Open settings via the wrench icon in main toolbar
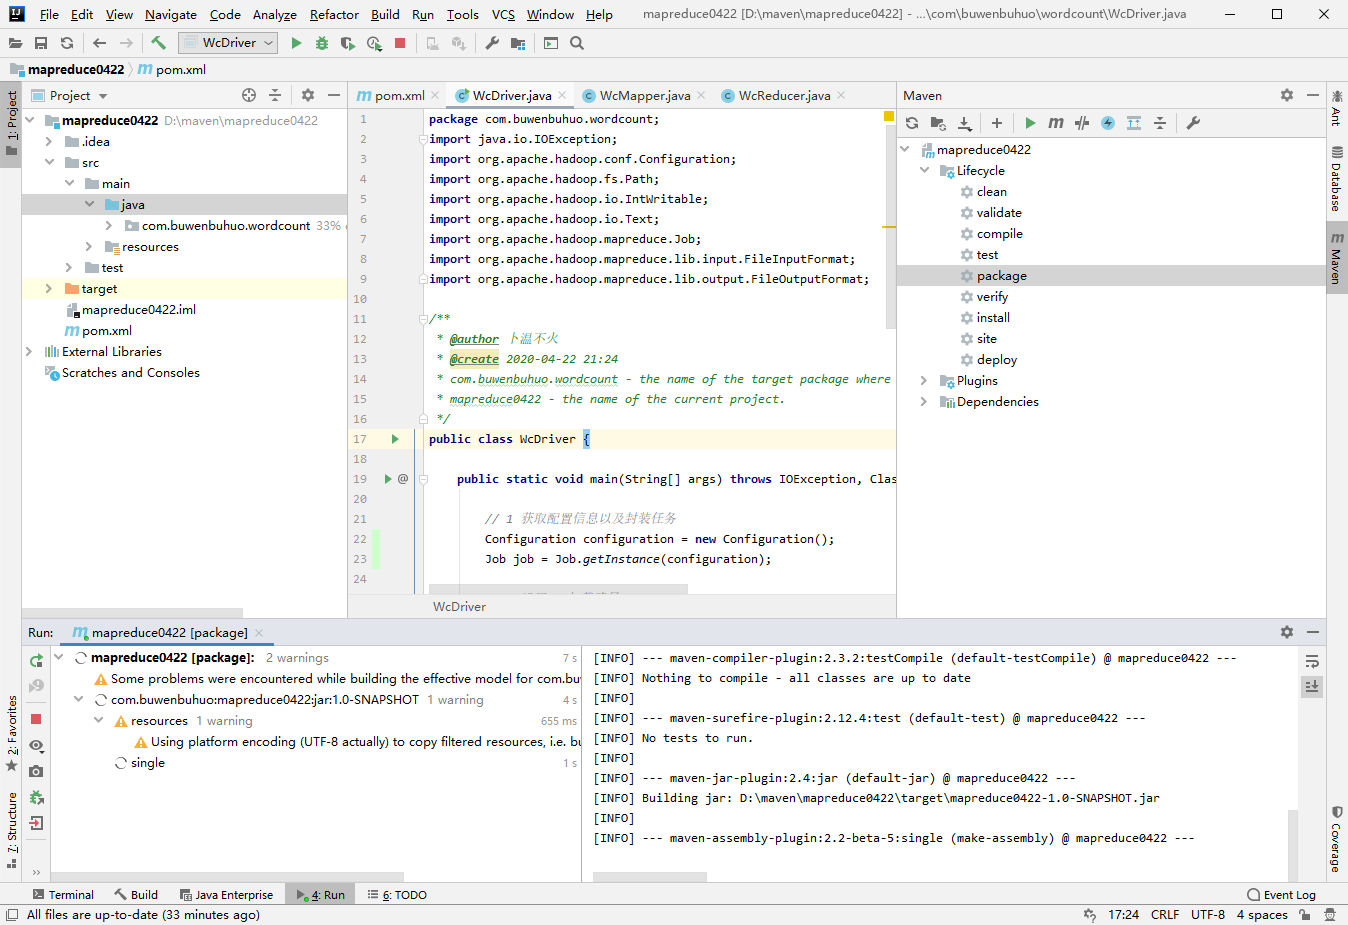Image resolution: width=1348 pixels, height=925 pixels. (x=492, y=43)
